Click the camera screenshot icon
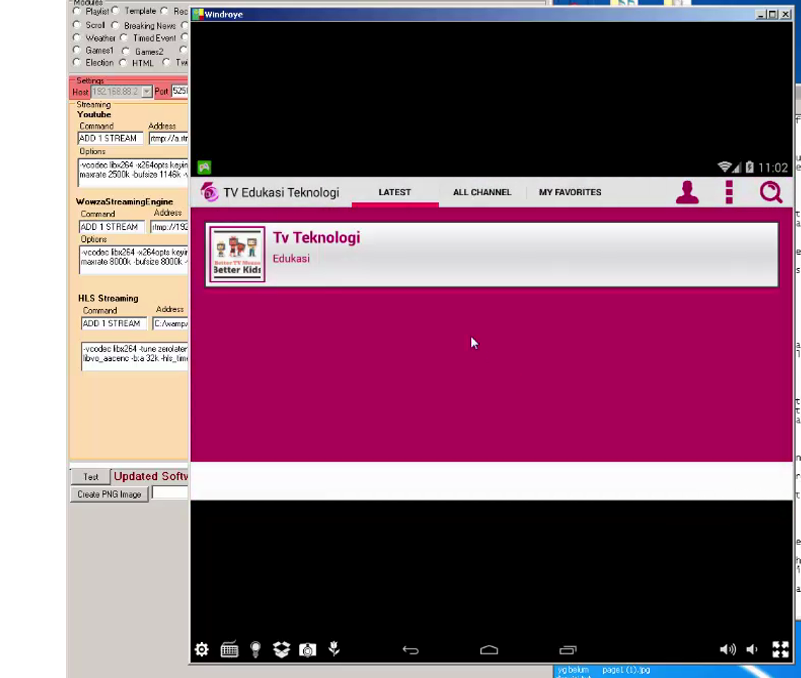The height and width of the screenshot is (678, 801). coord(308,650)
